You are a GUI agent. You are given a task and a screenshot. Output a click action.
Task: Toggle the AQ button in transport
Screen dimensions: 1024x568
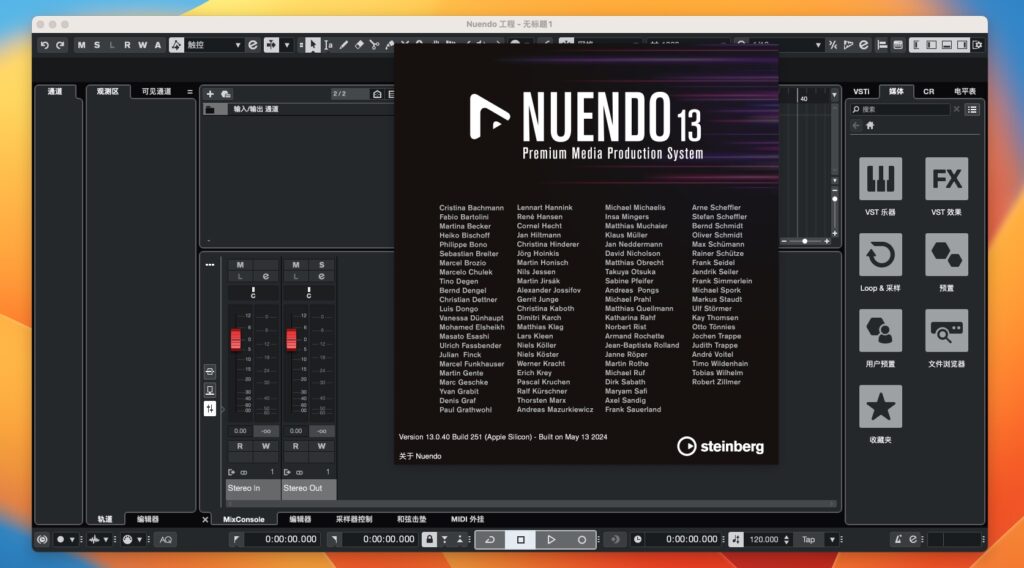tap(166, 539)
